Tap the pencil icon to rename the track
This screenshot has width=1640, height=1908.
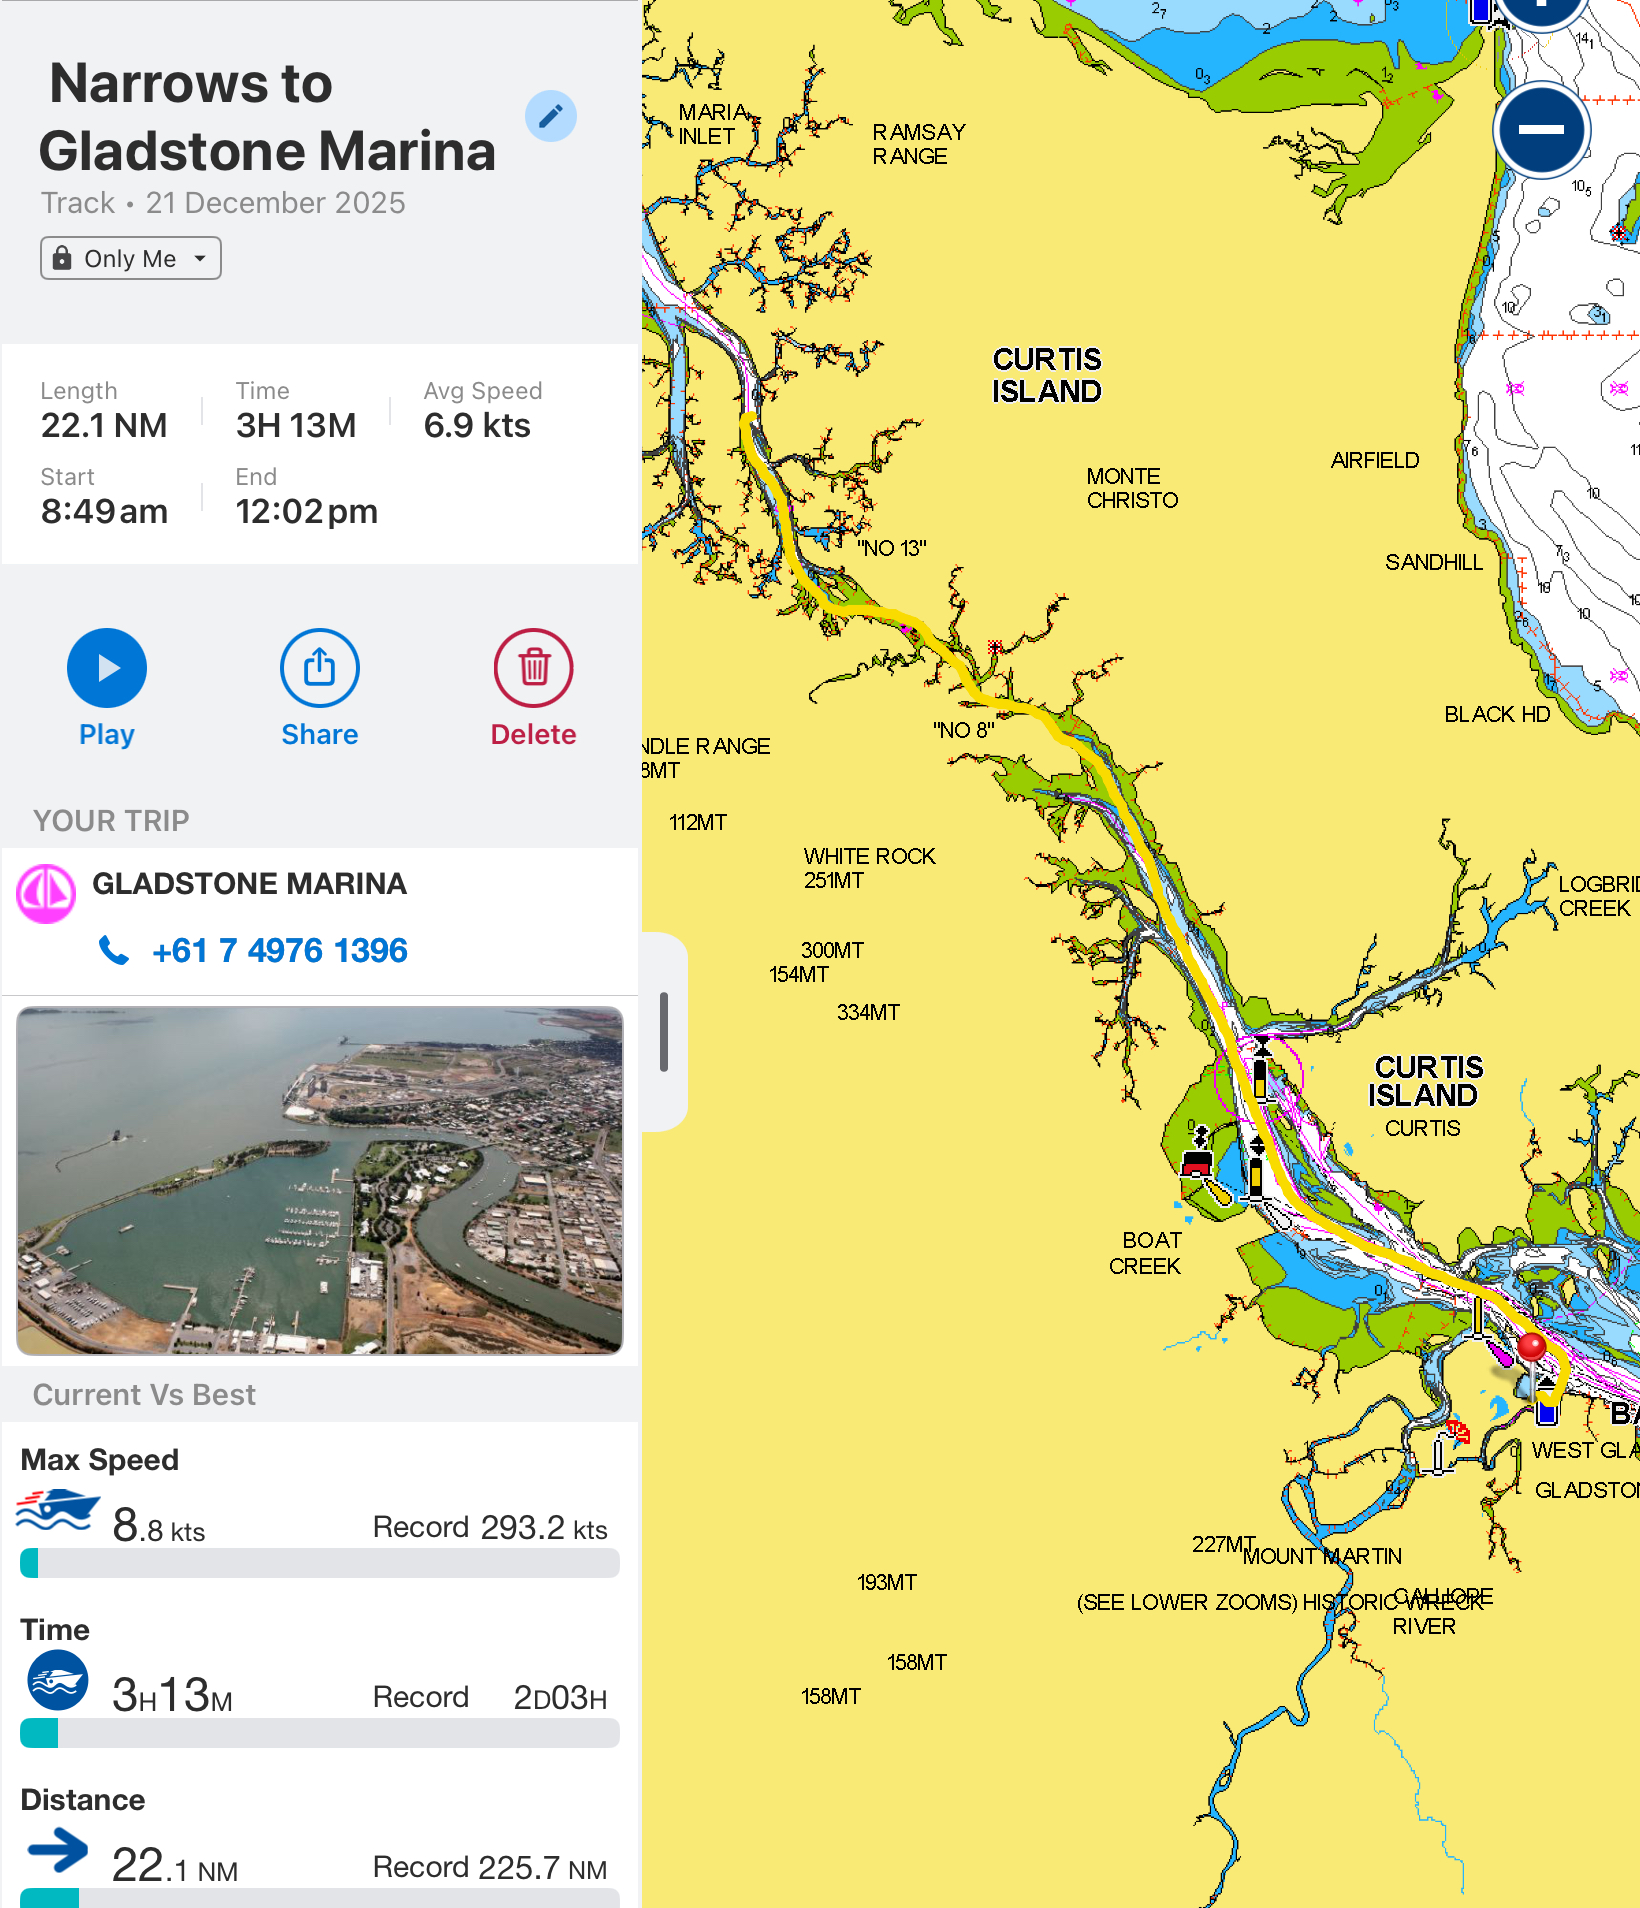[550, 116]
